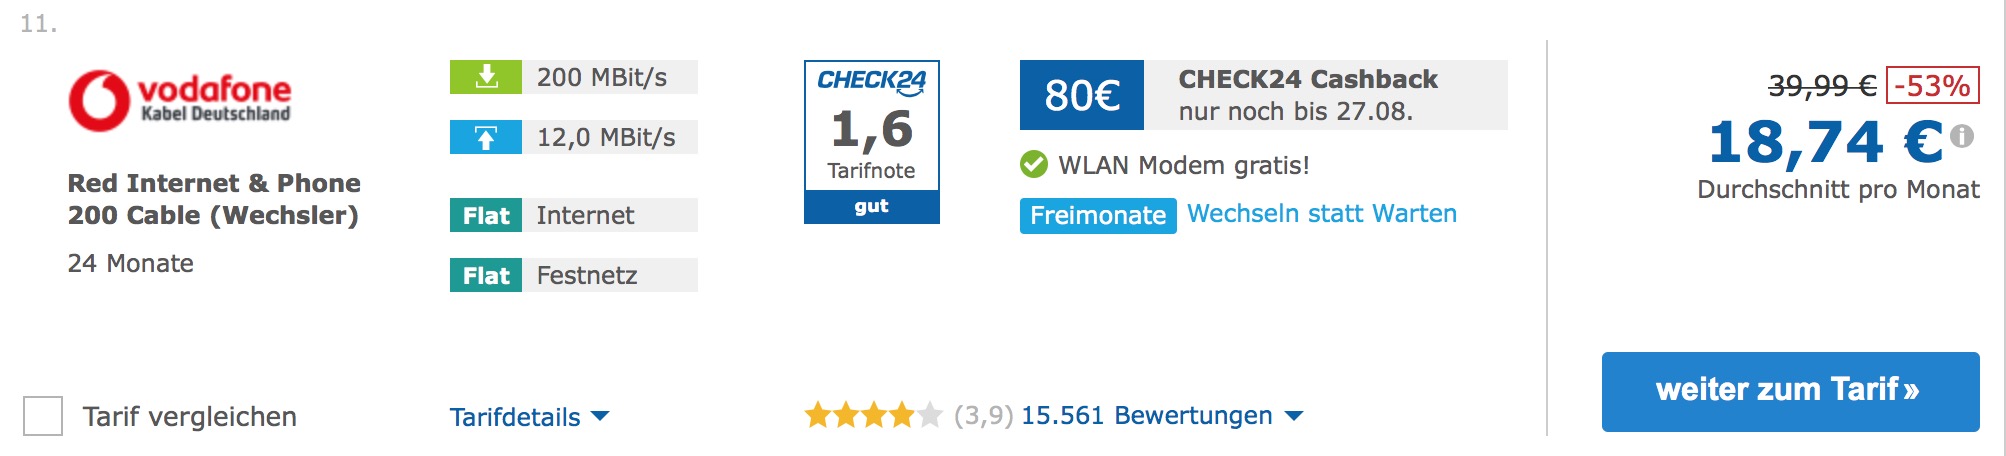Click the 80€ cashback badge
The width and height of the screenshot is (2006, 456).
click(1081, 95)
